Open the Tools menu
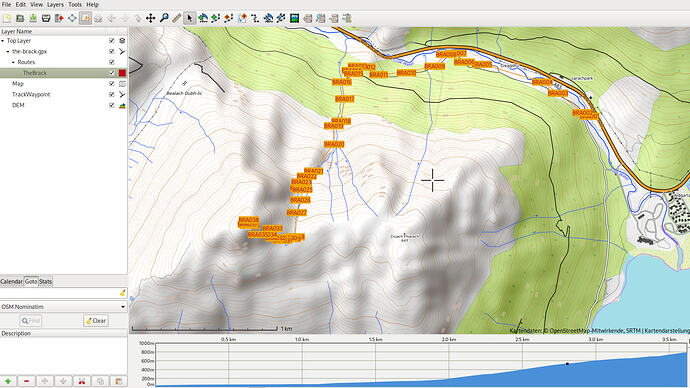690x388 pixels. coord(75,4)
